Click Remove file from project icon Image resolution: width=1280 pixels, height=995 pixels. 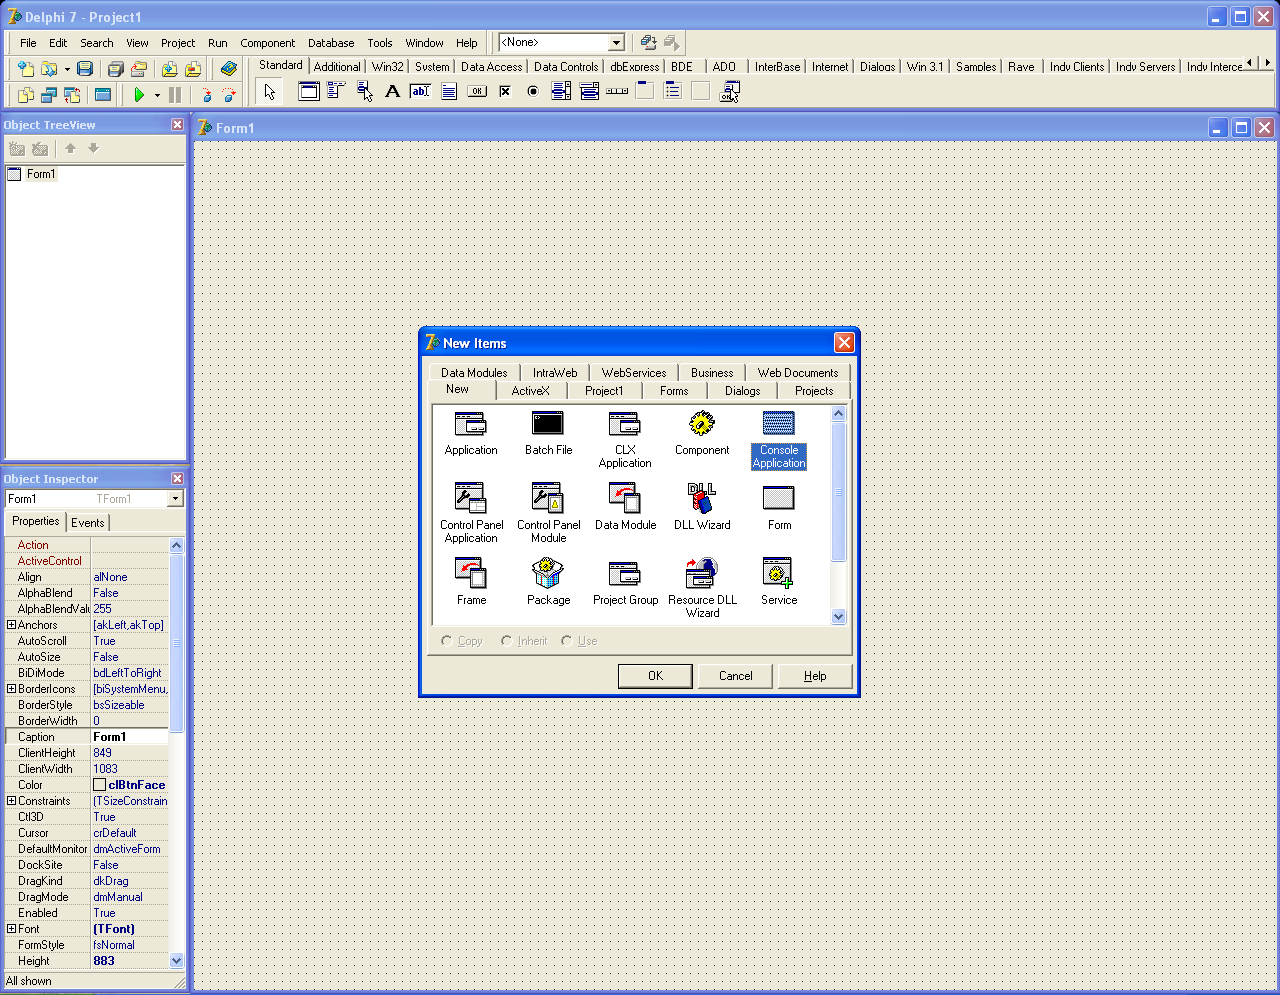(193, 69)
